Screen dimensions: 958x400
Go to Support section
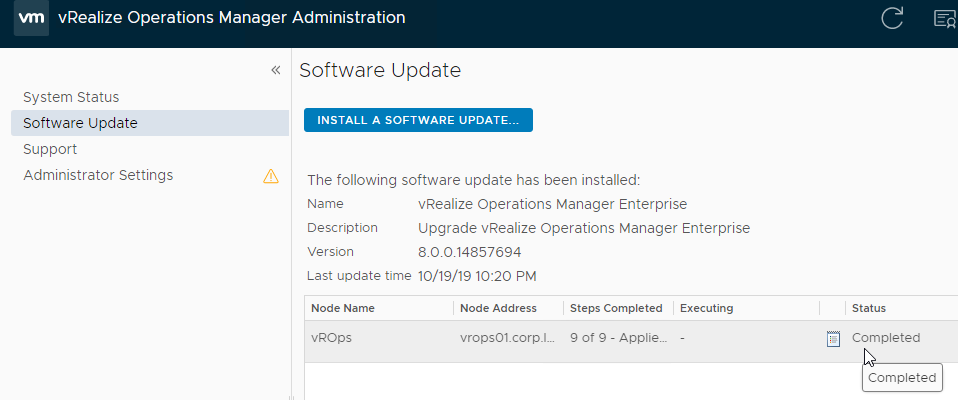[x=50, y=149]
